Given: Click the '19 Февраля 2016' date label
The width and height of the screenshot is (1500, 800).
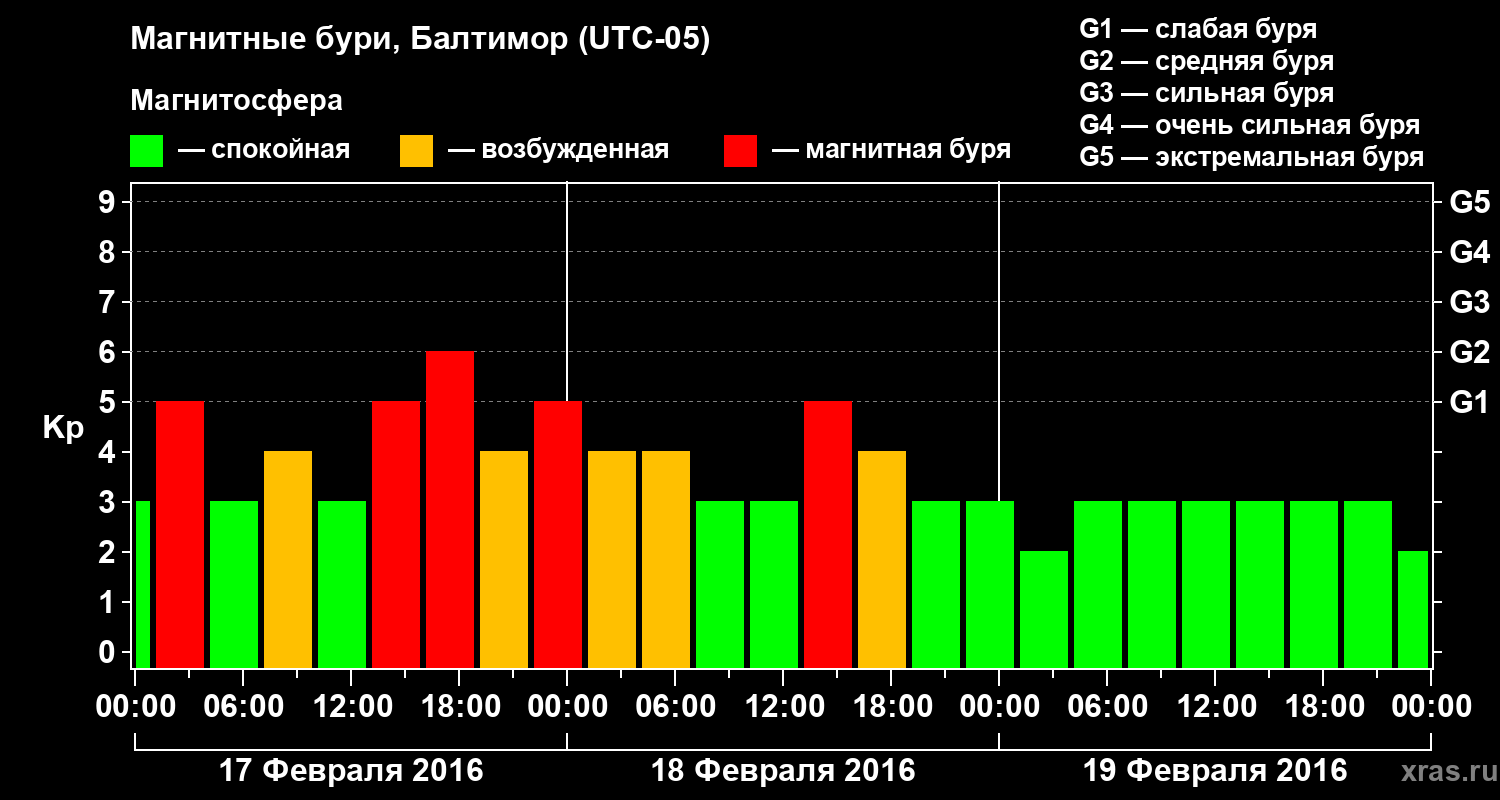Looking at the screenshot, I should [x=1215, y=771].
